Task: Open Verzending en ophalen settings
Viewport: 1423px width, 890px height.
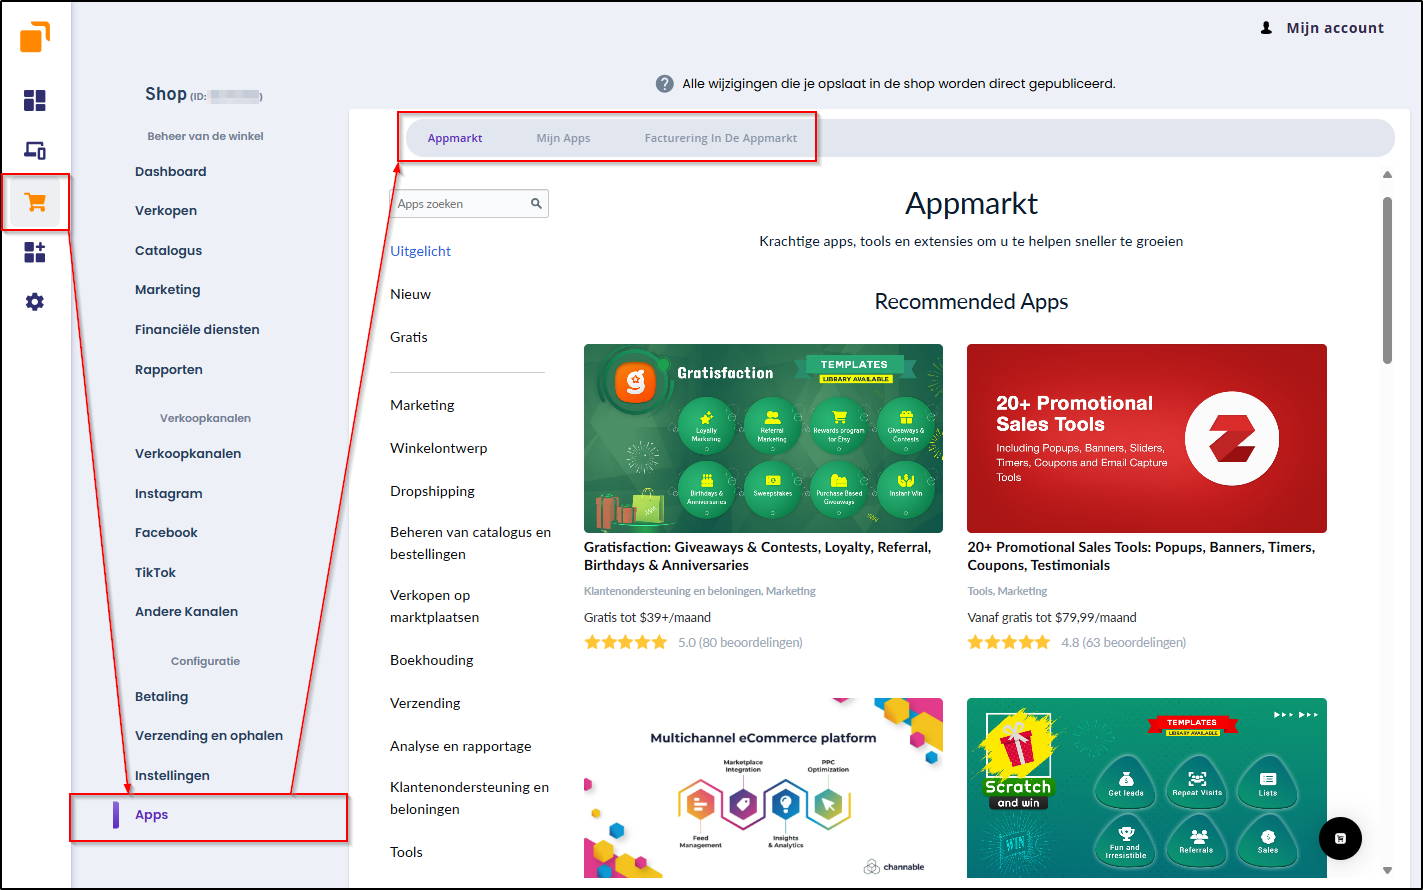Action: click(208, 736)
